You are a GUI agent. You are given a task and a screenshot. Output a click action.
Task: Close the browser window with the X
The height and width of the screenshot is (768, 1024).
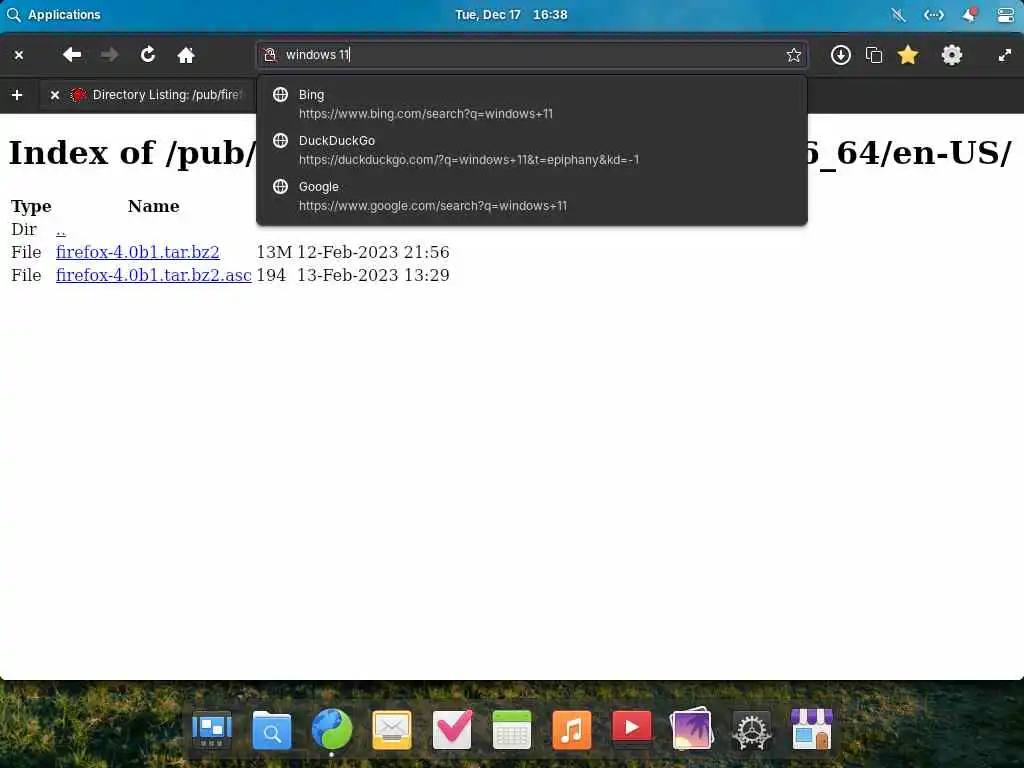19,55
